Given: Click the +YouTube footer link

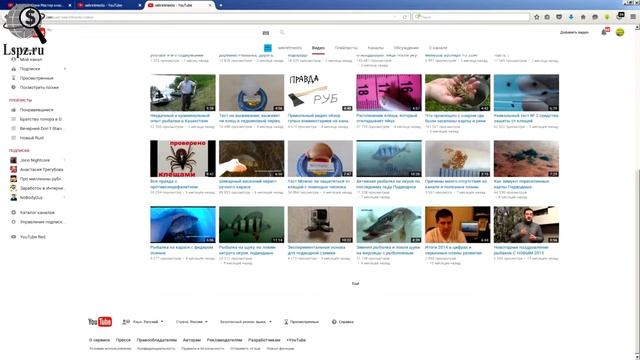Looking at the screenshot, I should (x=296, y=340).
